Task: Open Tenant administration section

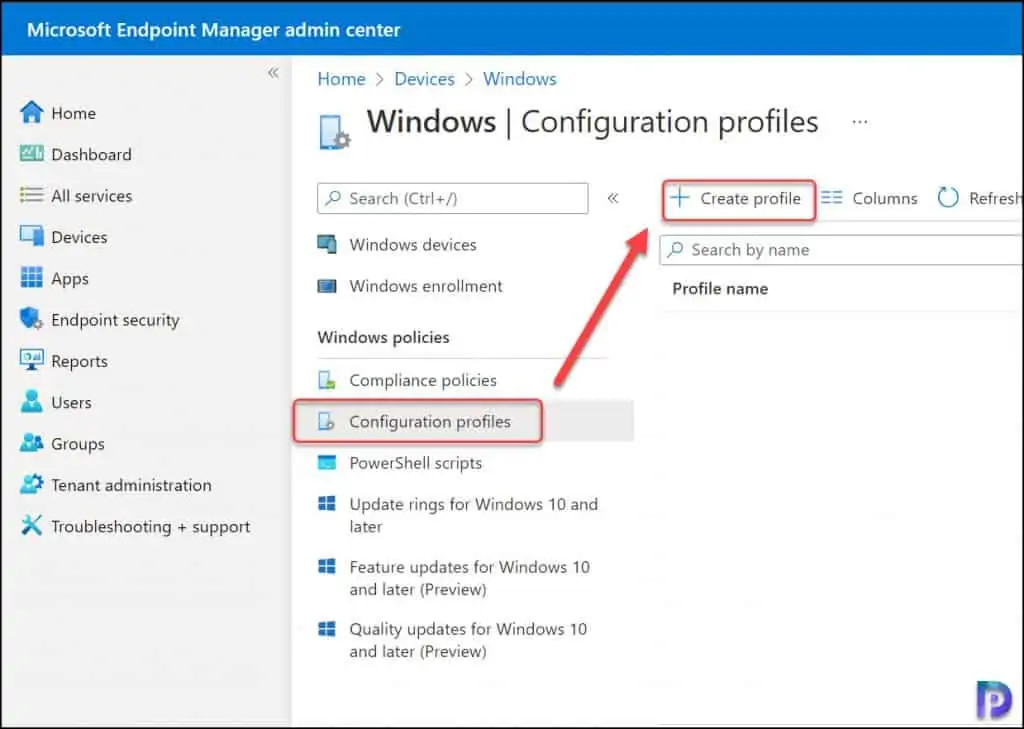Action: tap(131, 485)
